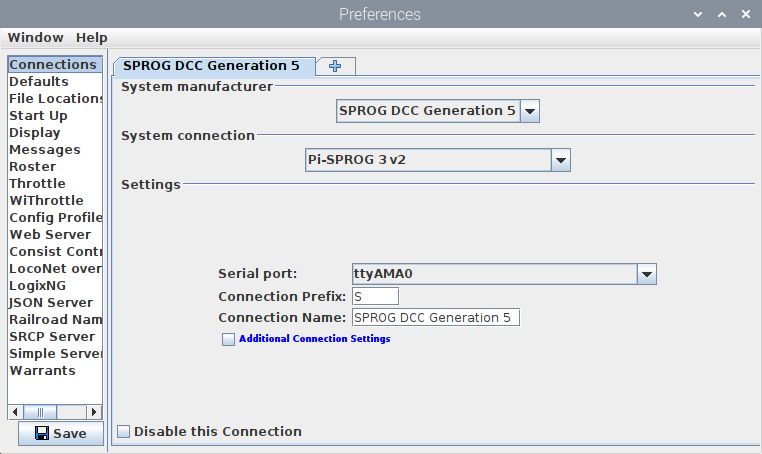Open Roster preferences
This screenshot has height=454, width=762.
55,167
